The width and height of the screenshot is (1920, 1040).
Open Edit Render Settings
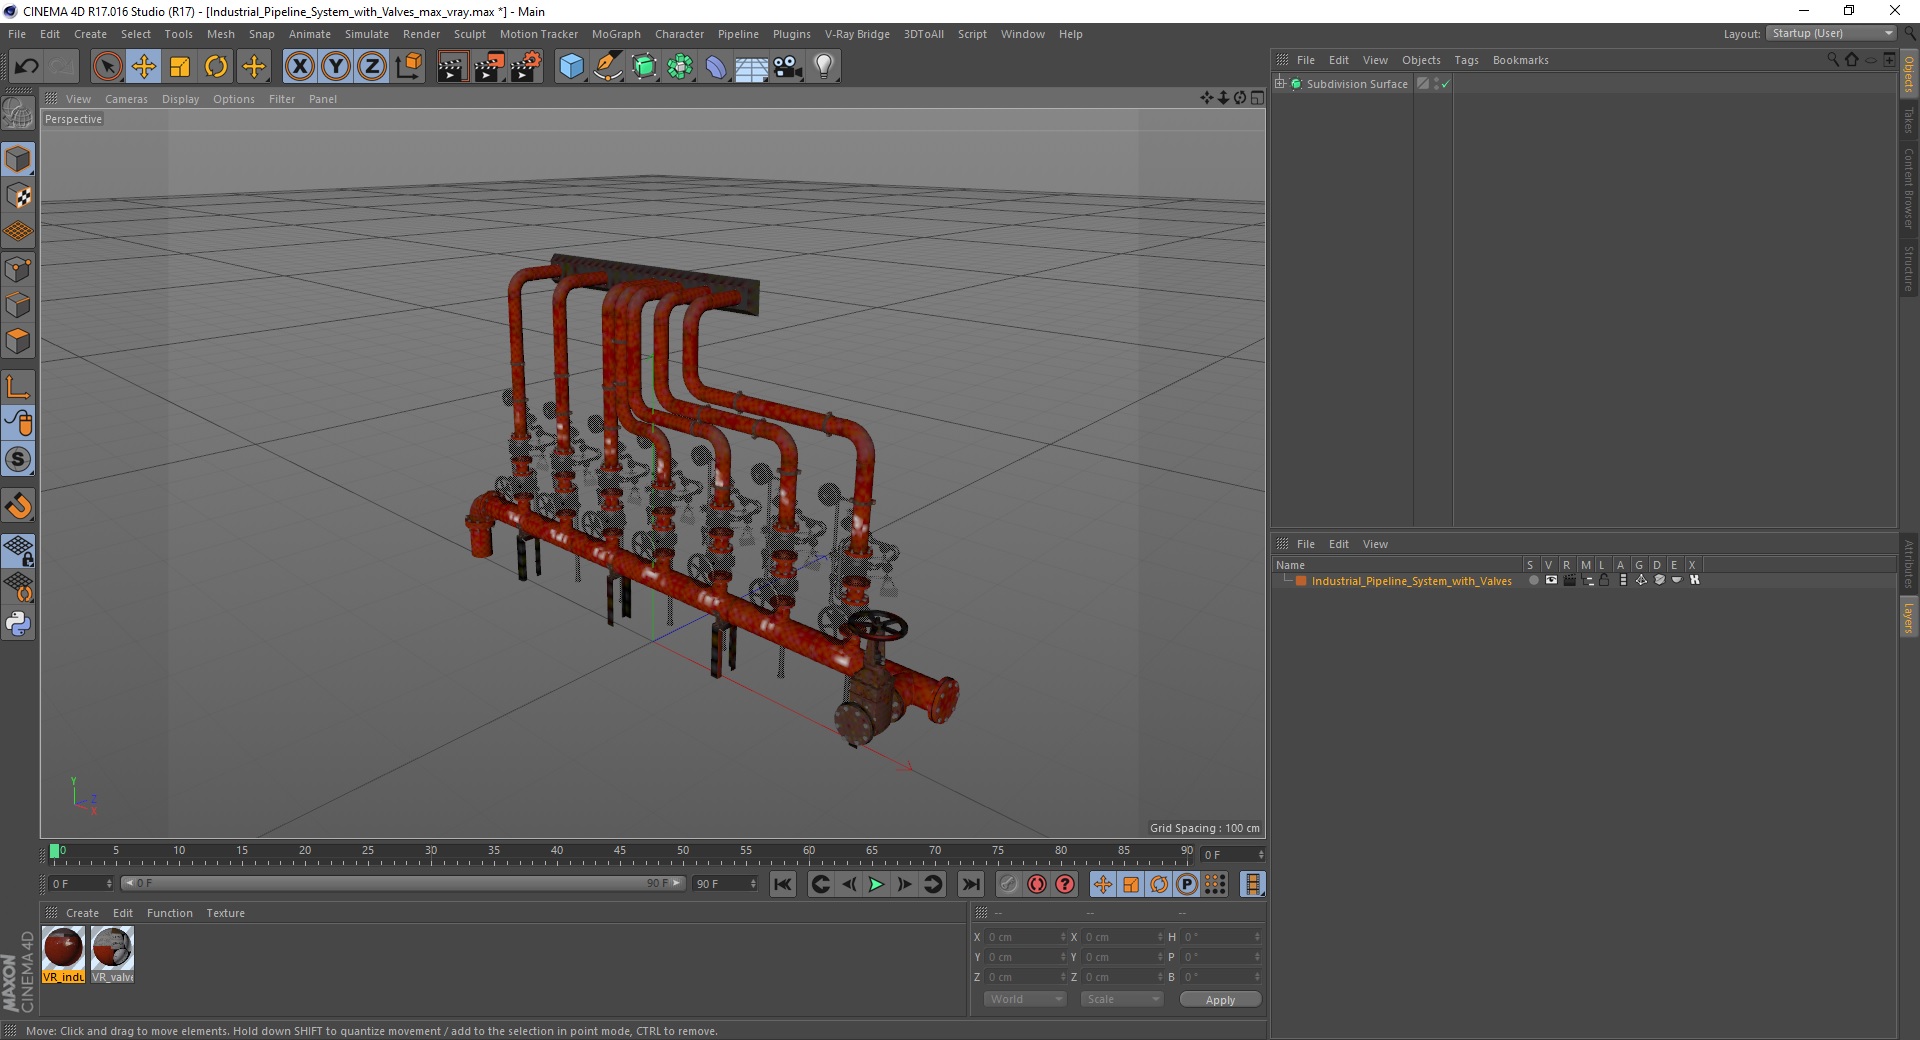pos(526,67)
